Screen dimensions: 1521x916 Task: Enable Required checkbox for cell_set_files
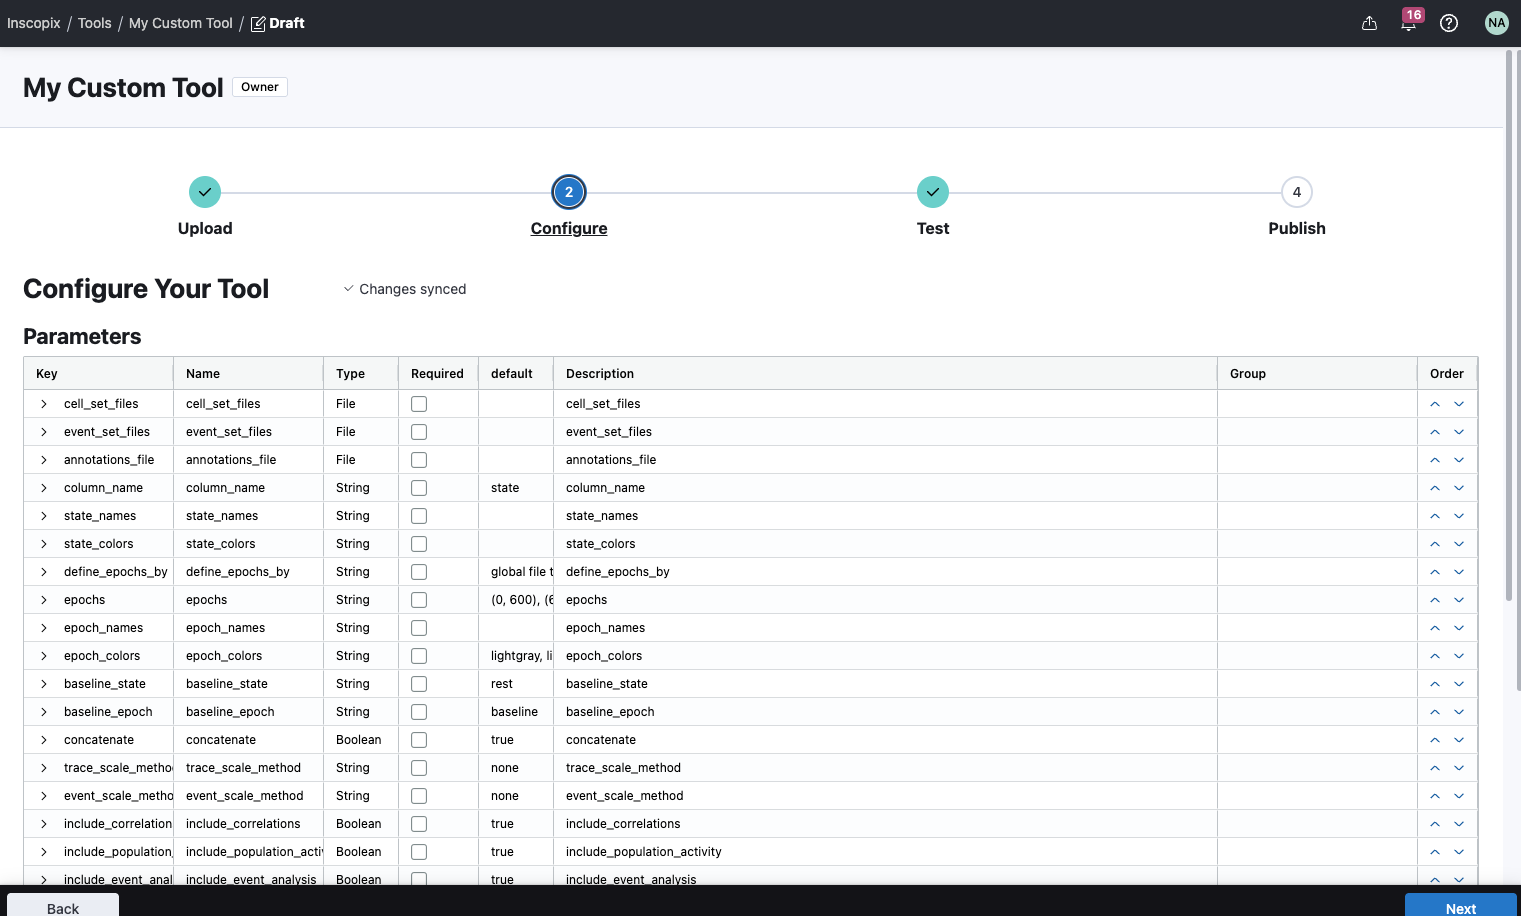tap(419, 404)
